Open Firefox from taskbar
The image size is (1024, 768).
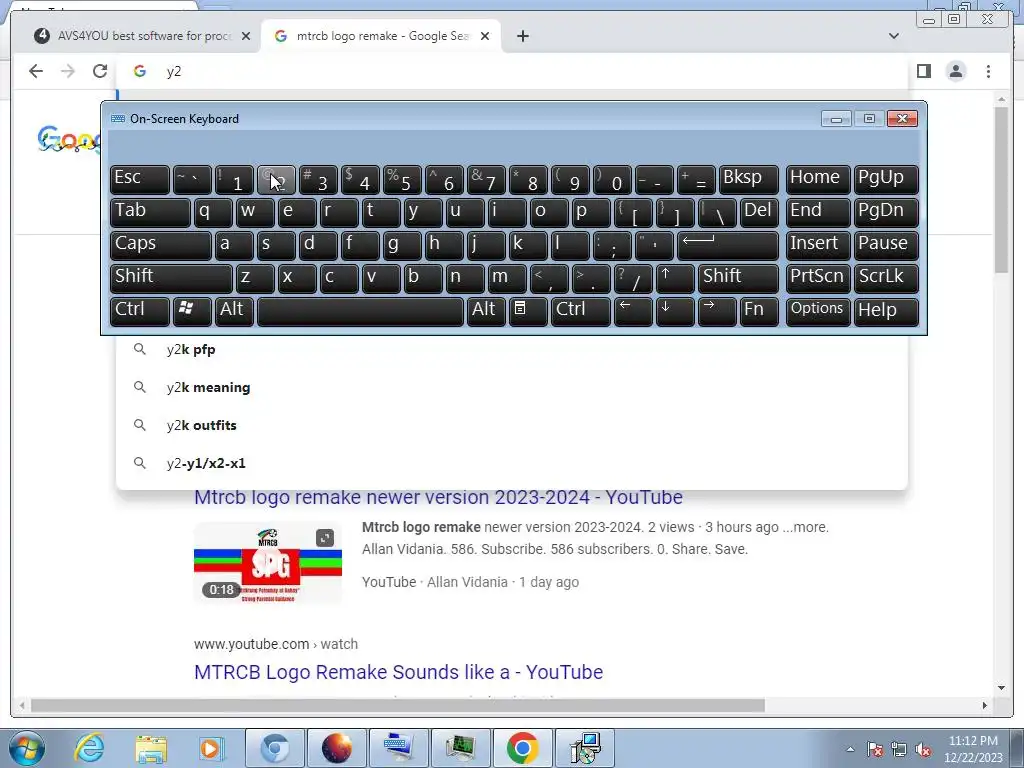pyautogui.click(x=337, y=748)
